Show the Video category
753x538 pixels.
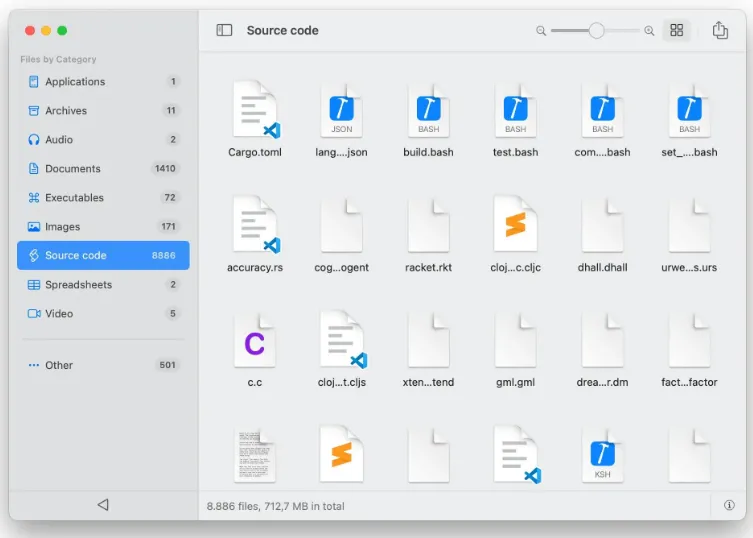coord(103,314)
